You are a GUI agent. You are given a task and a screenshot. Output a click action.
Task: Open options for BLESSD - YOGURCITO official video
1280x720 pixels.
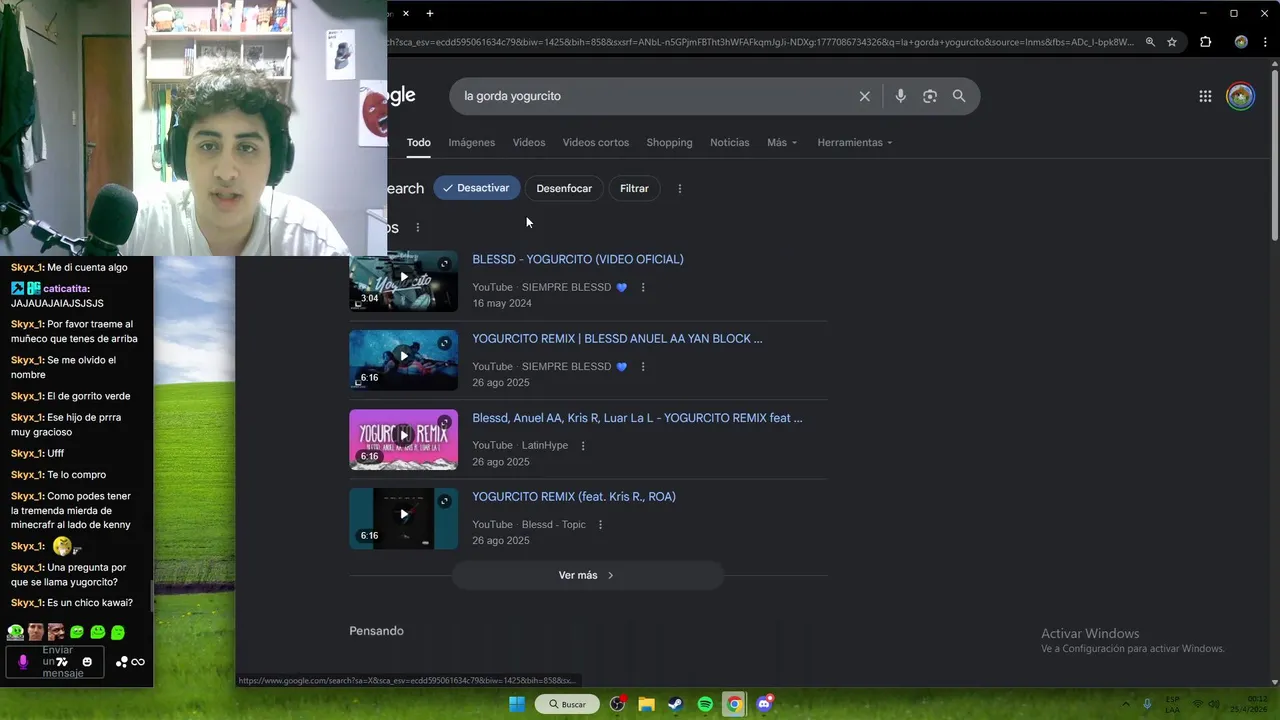pos(643,287)
